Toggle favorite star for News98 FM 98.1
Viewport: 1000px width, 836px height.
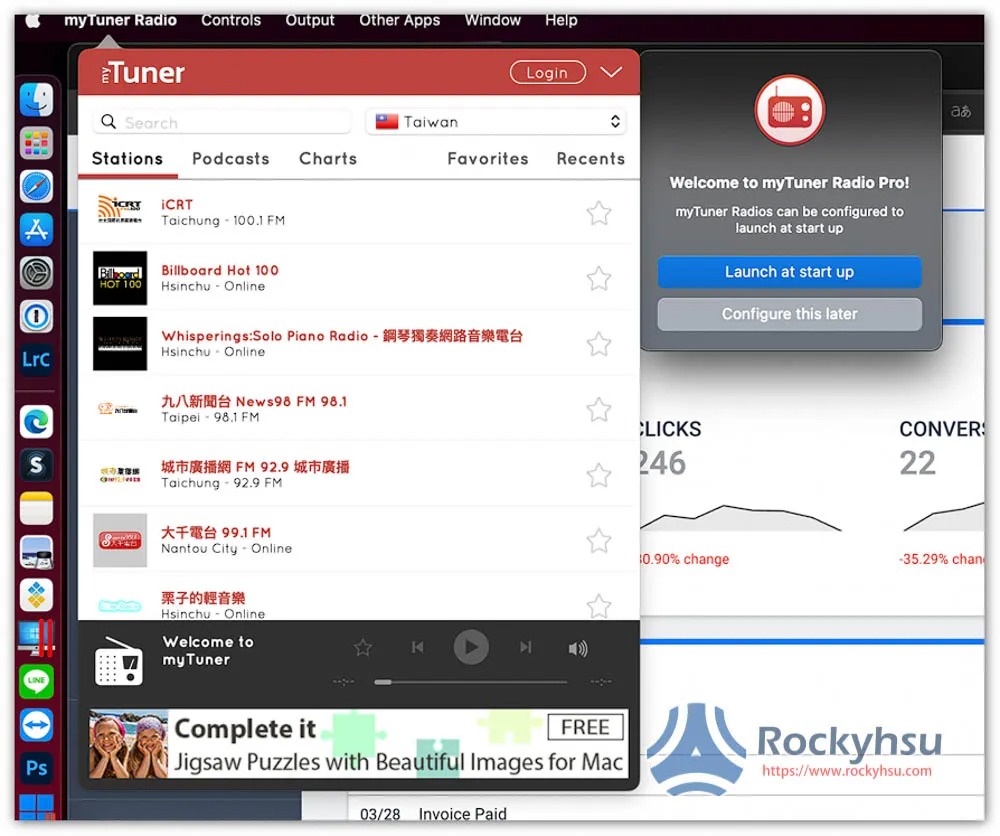599,409
